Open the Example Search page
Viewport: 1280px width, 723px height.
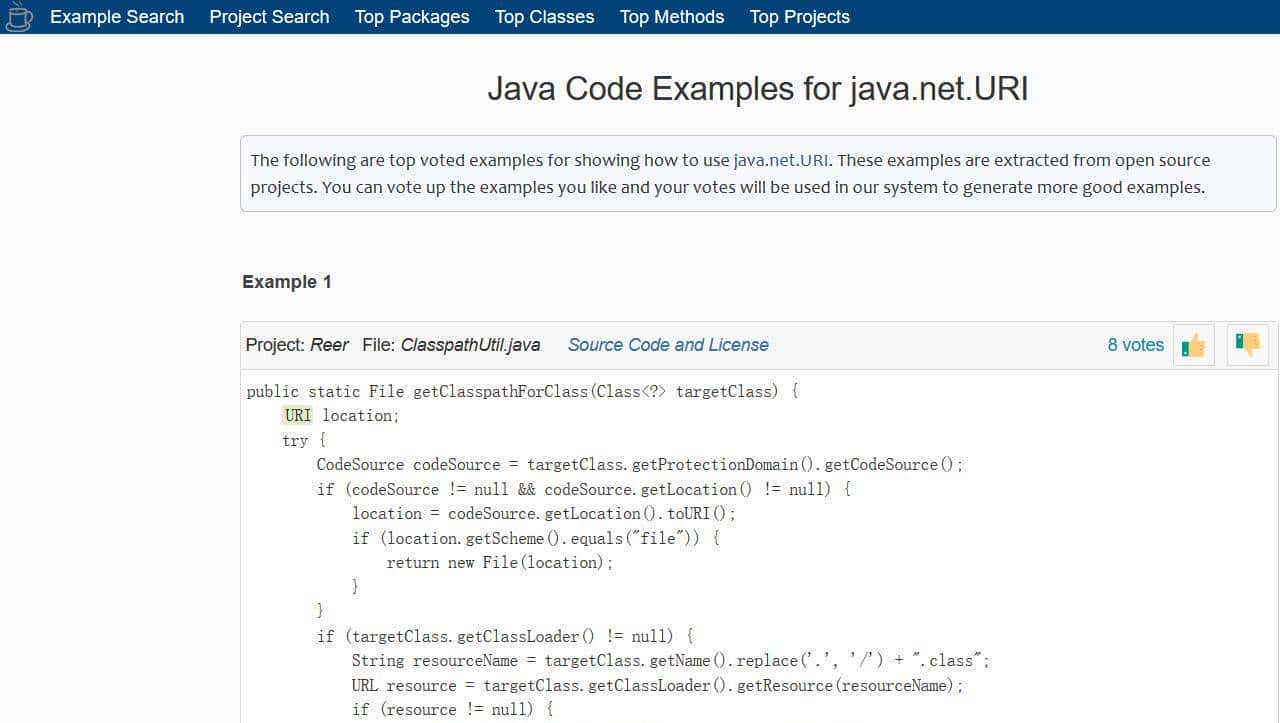coord(116,16)
